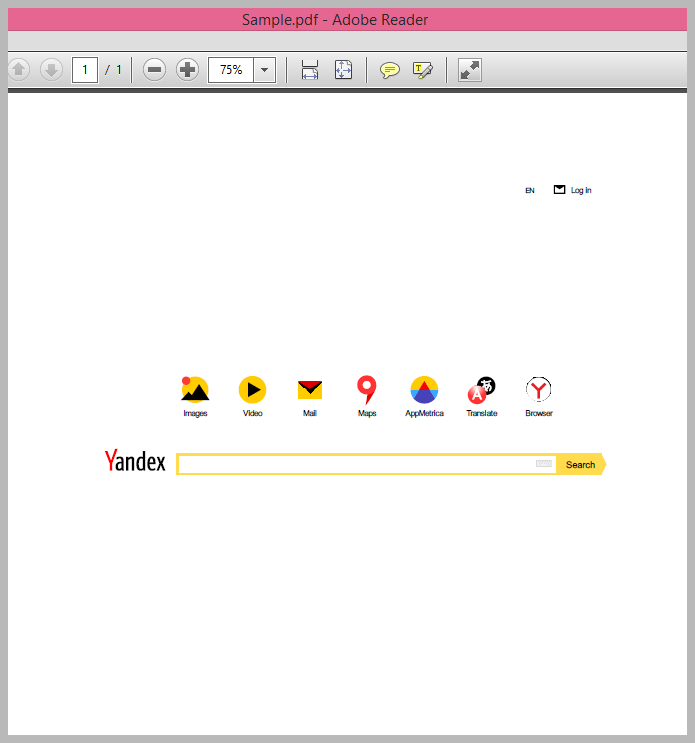Switch to full screen read mode

click(x=470, y=70)
